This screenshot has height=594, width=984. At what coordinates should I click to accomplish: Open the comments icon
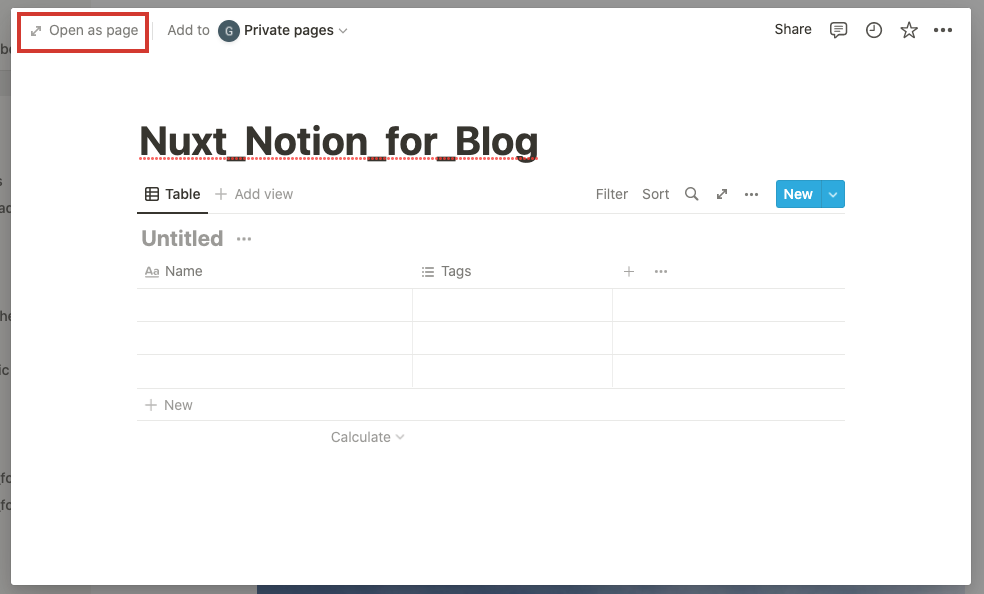838,30
